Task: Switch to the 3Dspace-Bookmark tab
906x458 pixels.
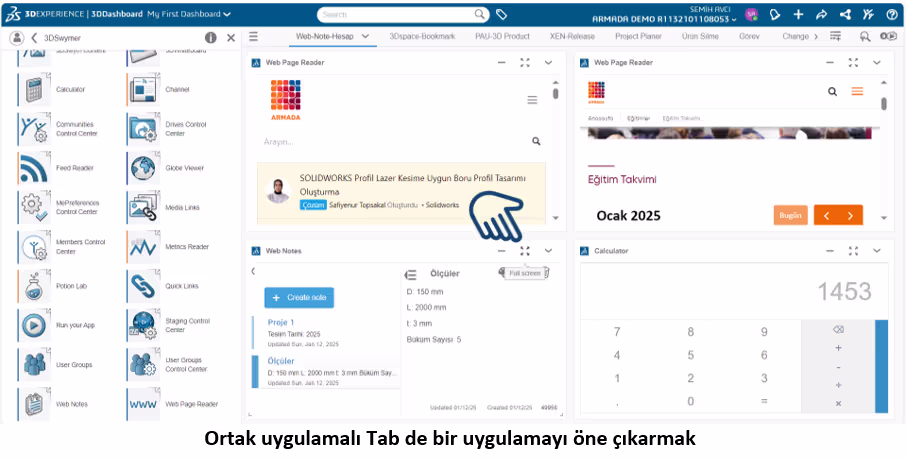Action: click(422, 36)
